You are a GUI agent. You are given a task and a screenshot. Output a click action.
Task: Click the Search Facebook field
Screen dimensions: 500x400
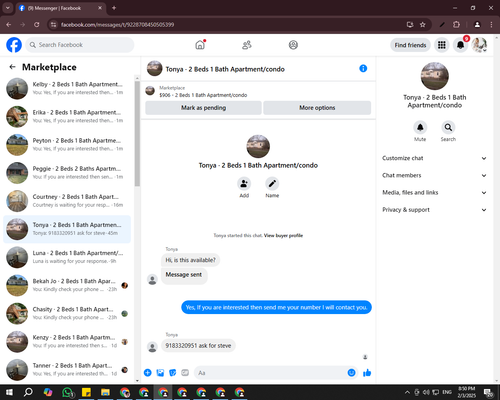pyautogui.click(x=80, y=45)
